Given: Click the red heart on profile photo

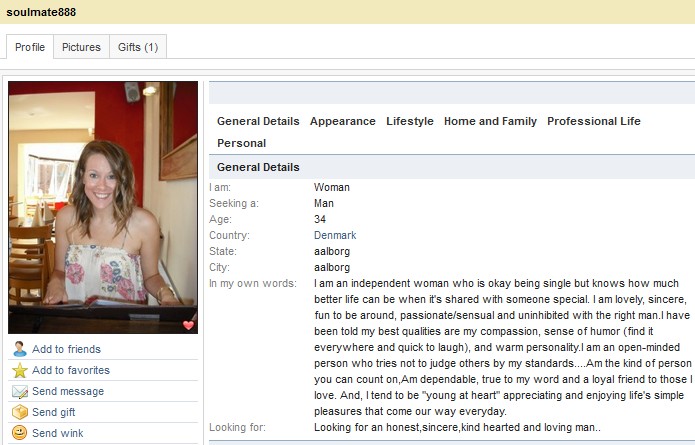Looking at the screenshot, I should point(188,325).
